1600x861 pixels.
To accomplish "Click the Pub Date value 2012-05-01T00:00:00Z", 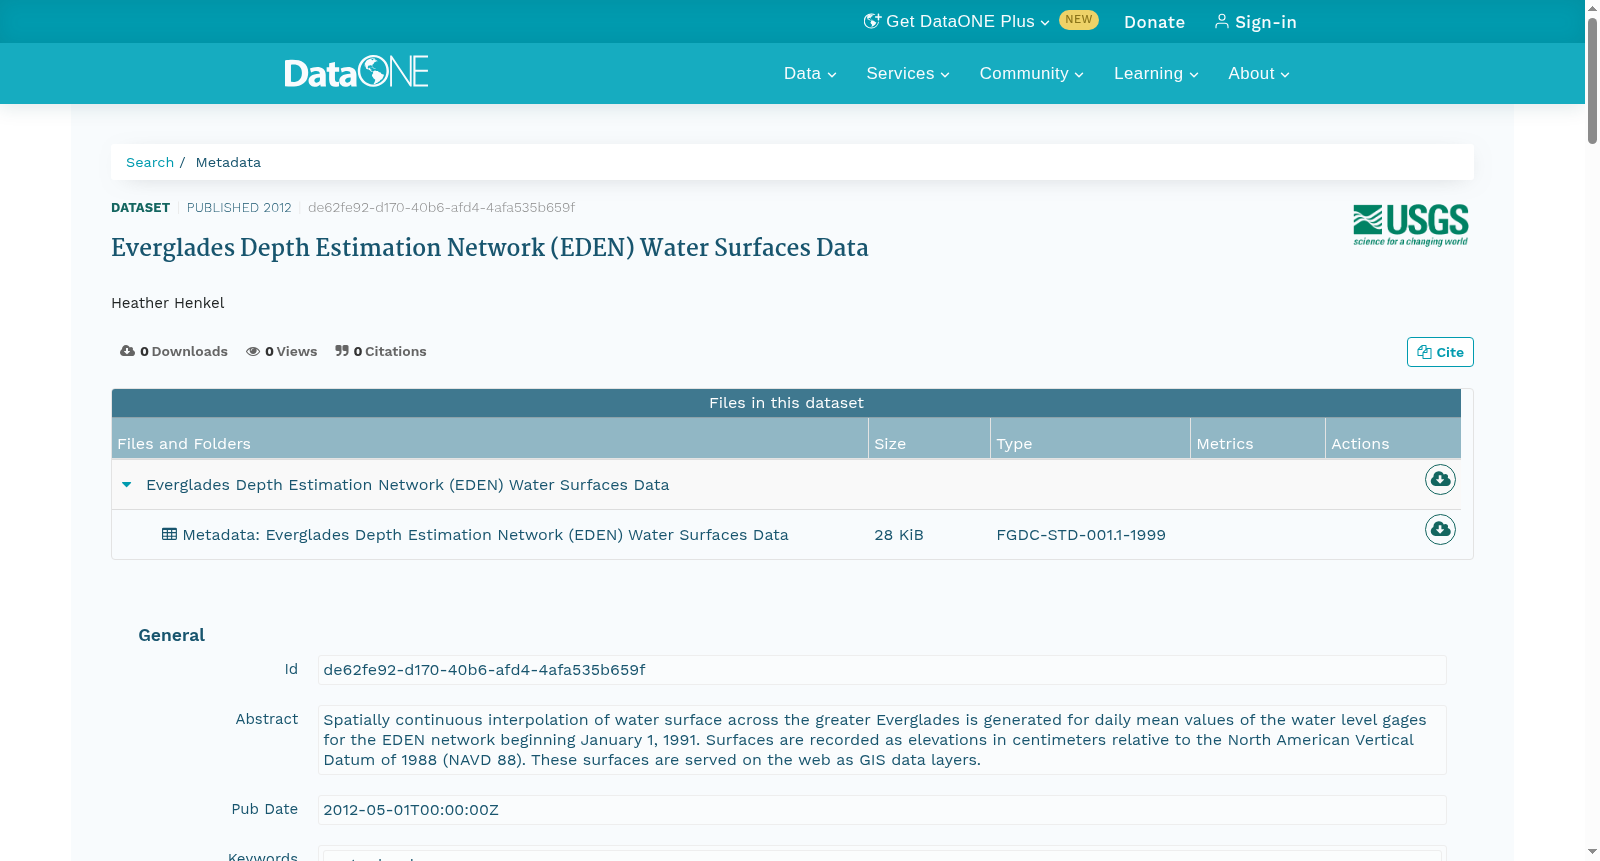I will (x=882, y=810).
